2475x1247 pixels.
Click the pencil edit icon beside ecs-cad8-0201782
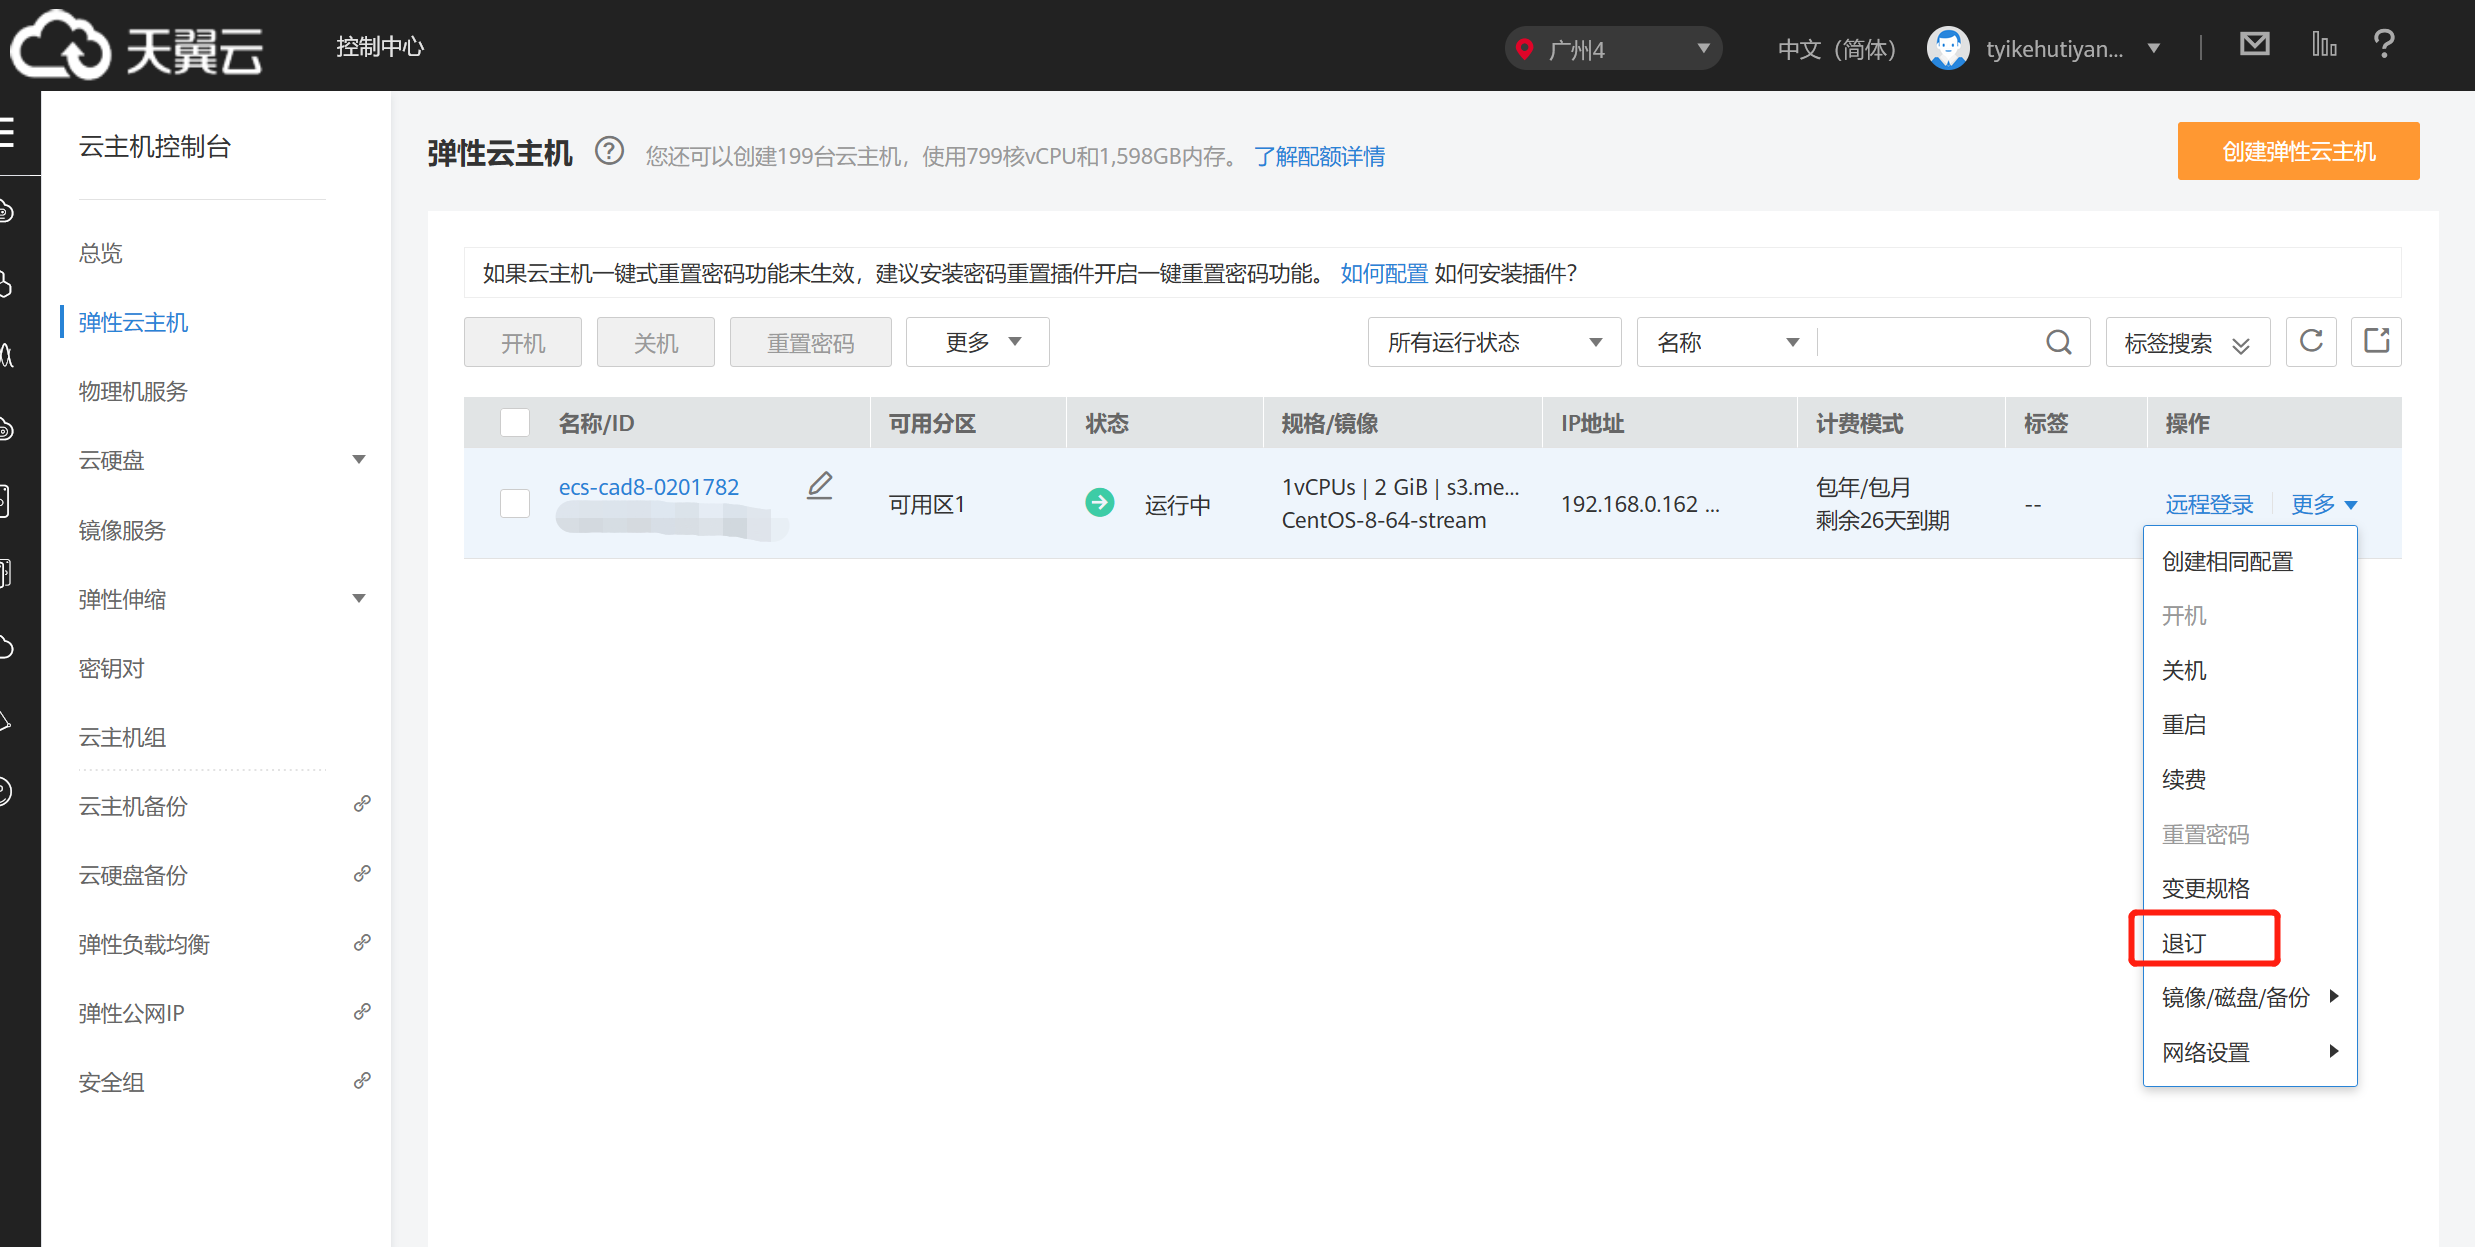[820, 486]
